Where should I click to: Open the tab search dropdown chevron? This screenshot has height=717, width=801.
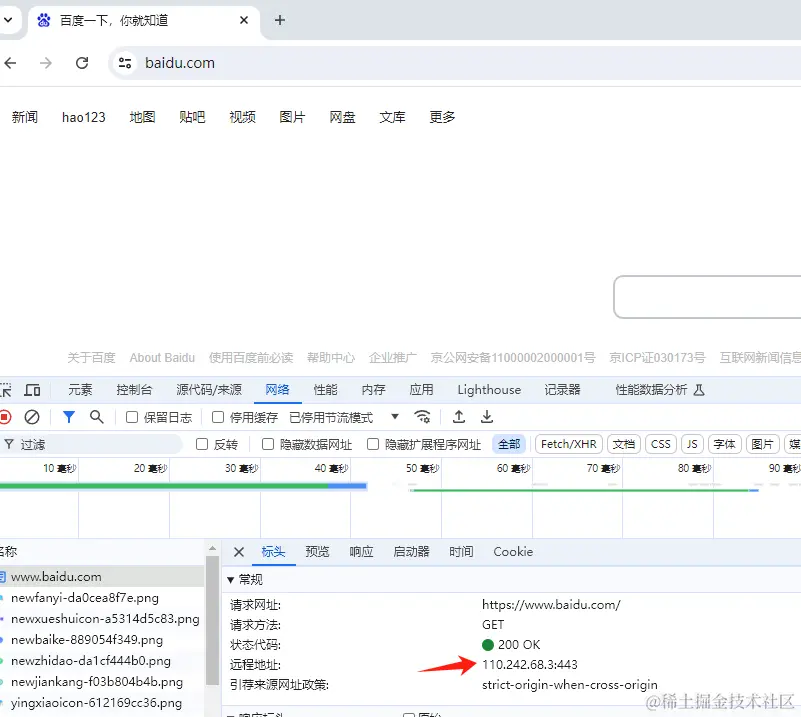click(8, 20)
